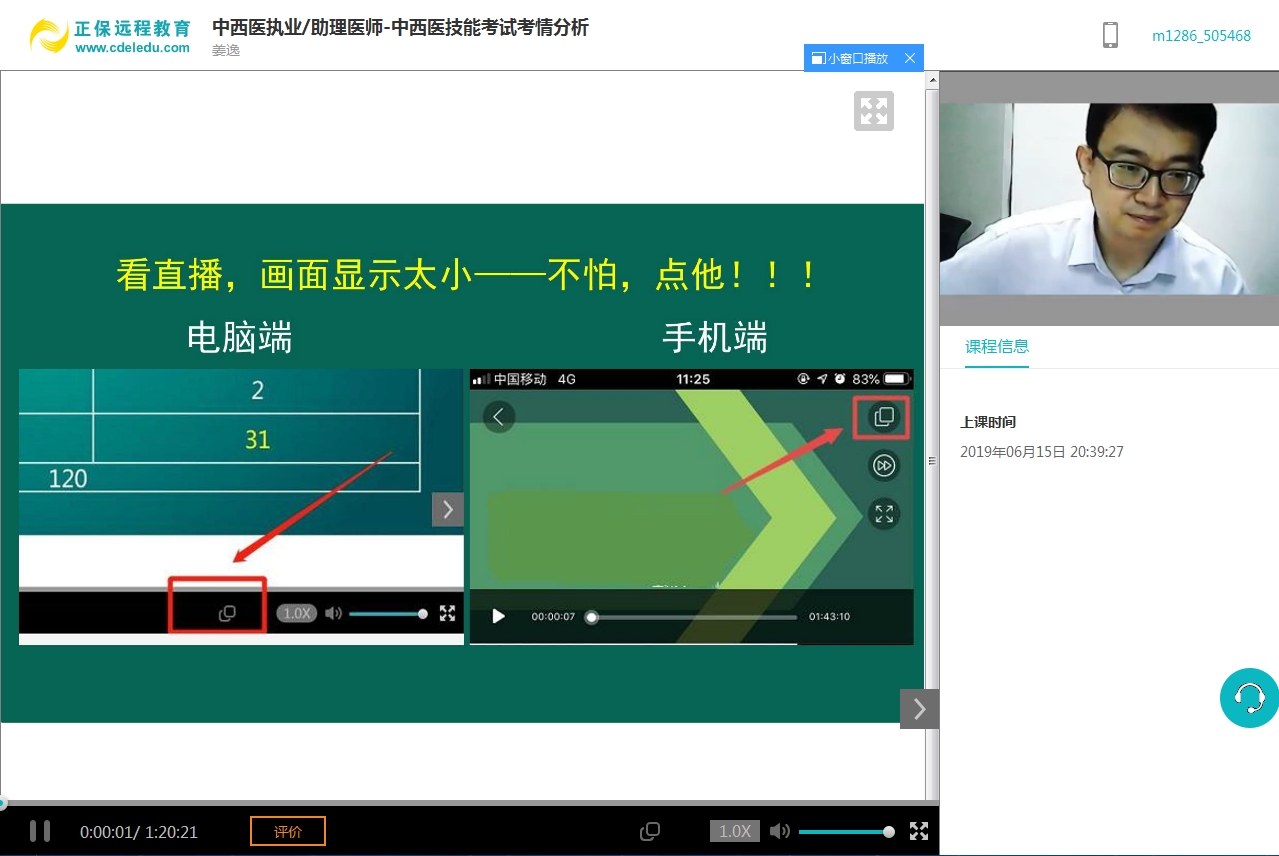1279x856 pixels.
Task: Click the window-switch icon in the player bar
Action: pyautogui.click(x=650, y=831)
